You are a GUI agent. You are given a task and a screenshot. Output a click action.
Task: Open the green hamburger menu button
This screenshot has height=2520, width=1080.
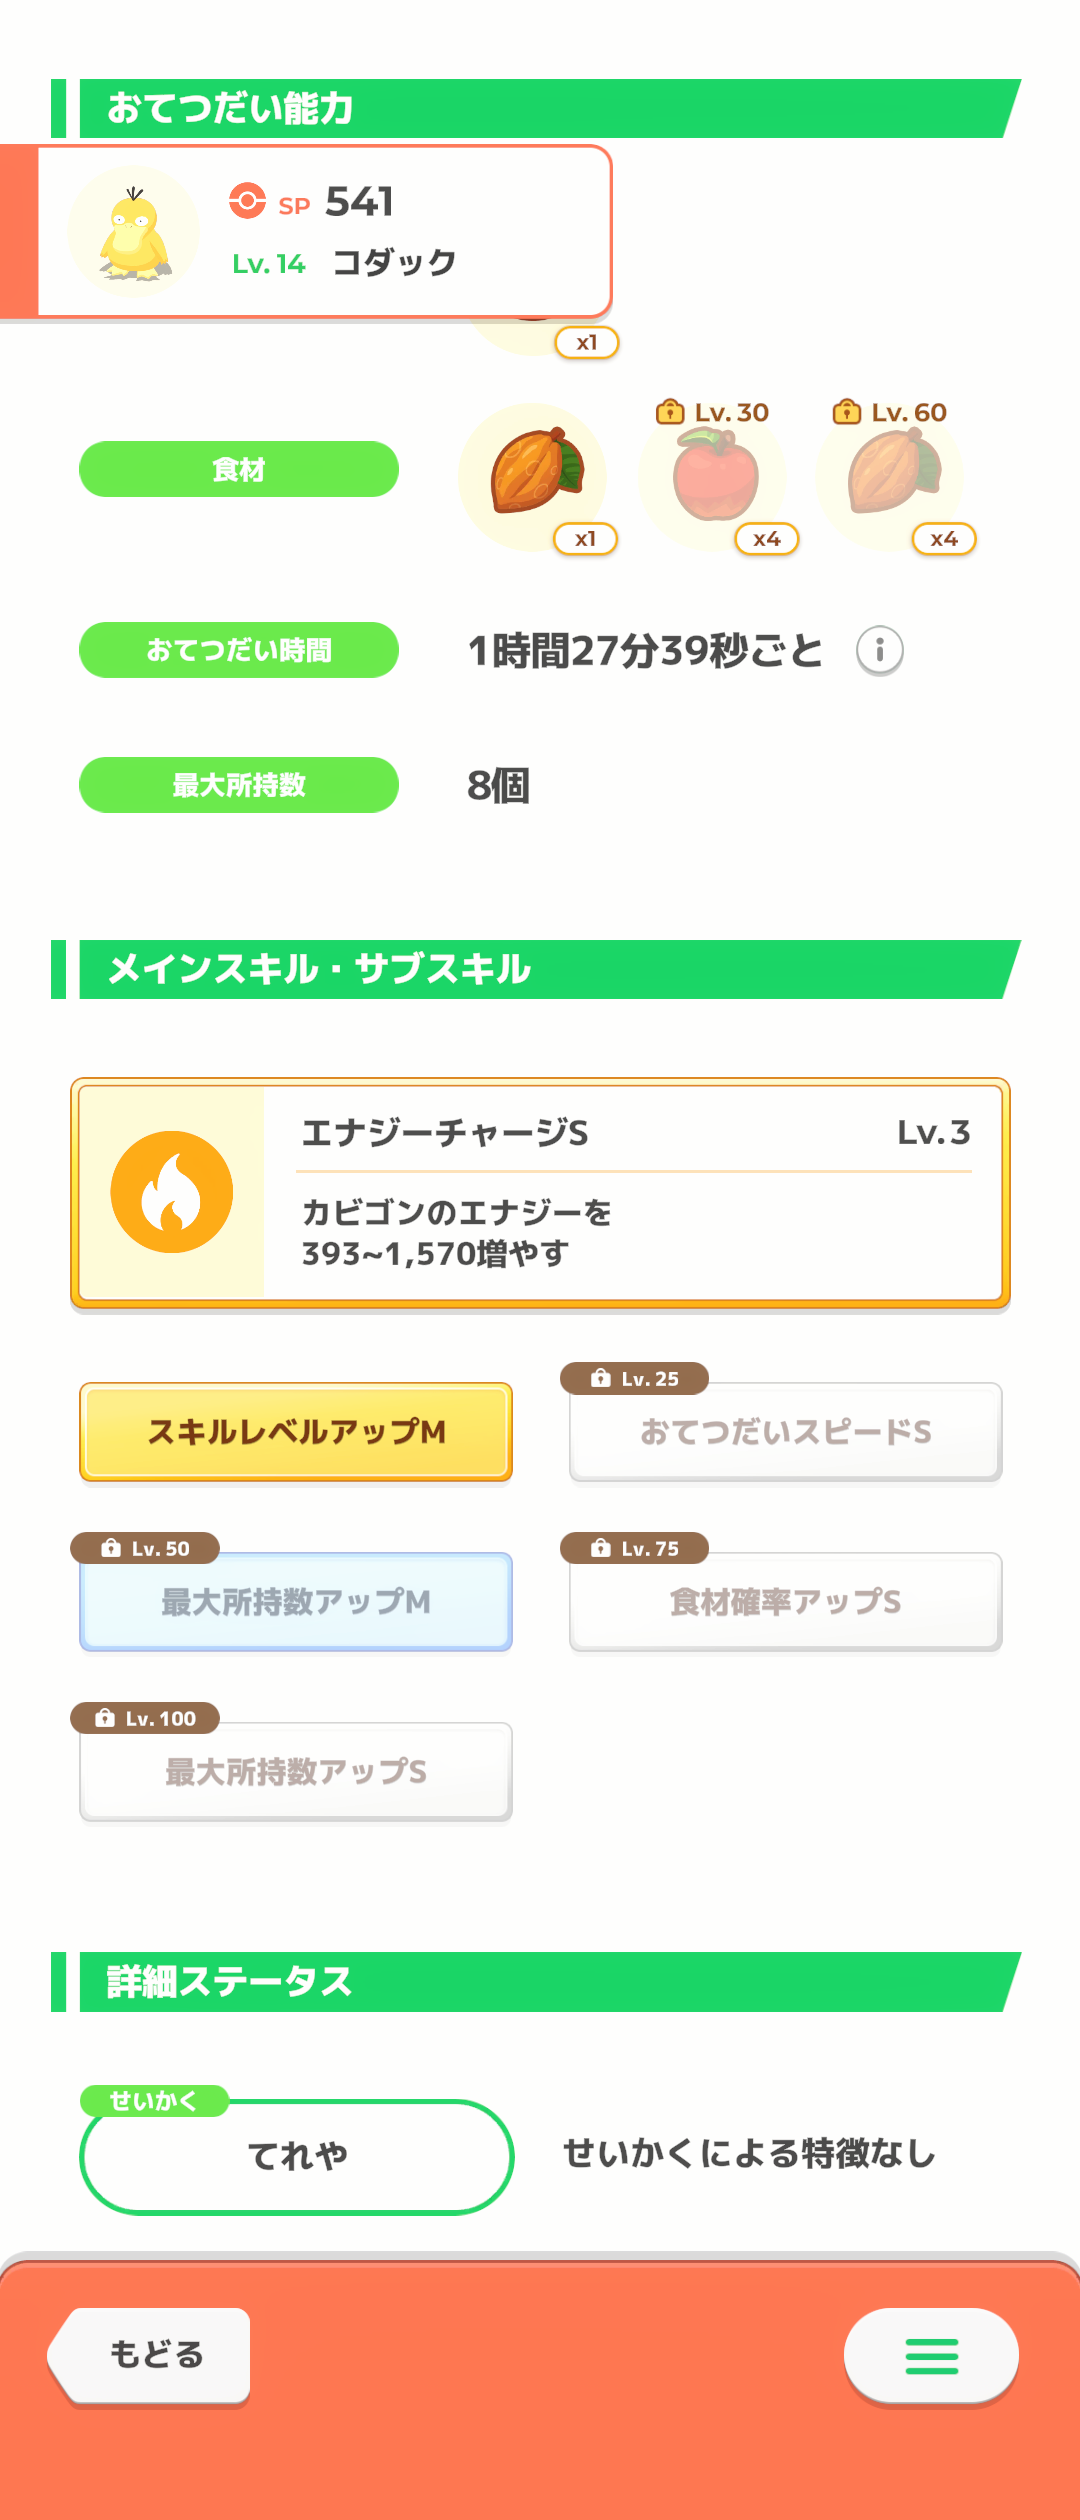[931, 2356]
